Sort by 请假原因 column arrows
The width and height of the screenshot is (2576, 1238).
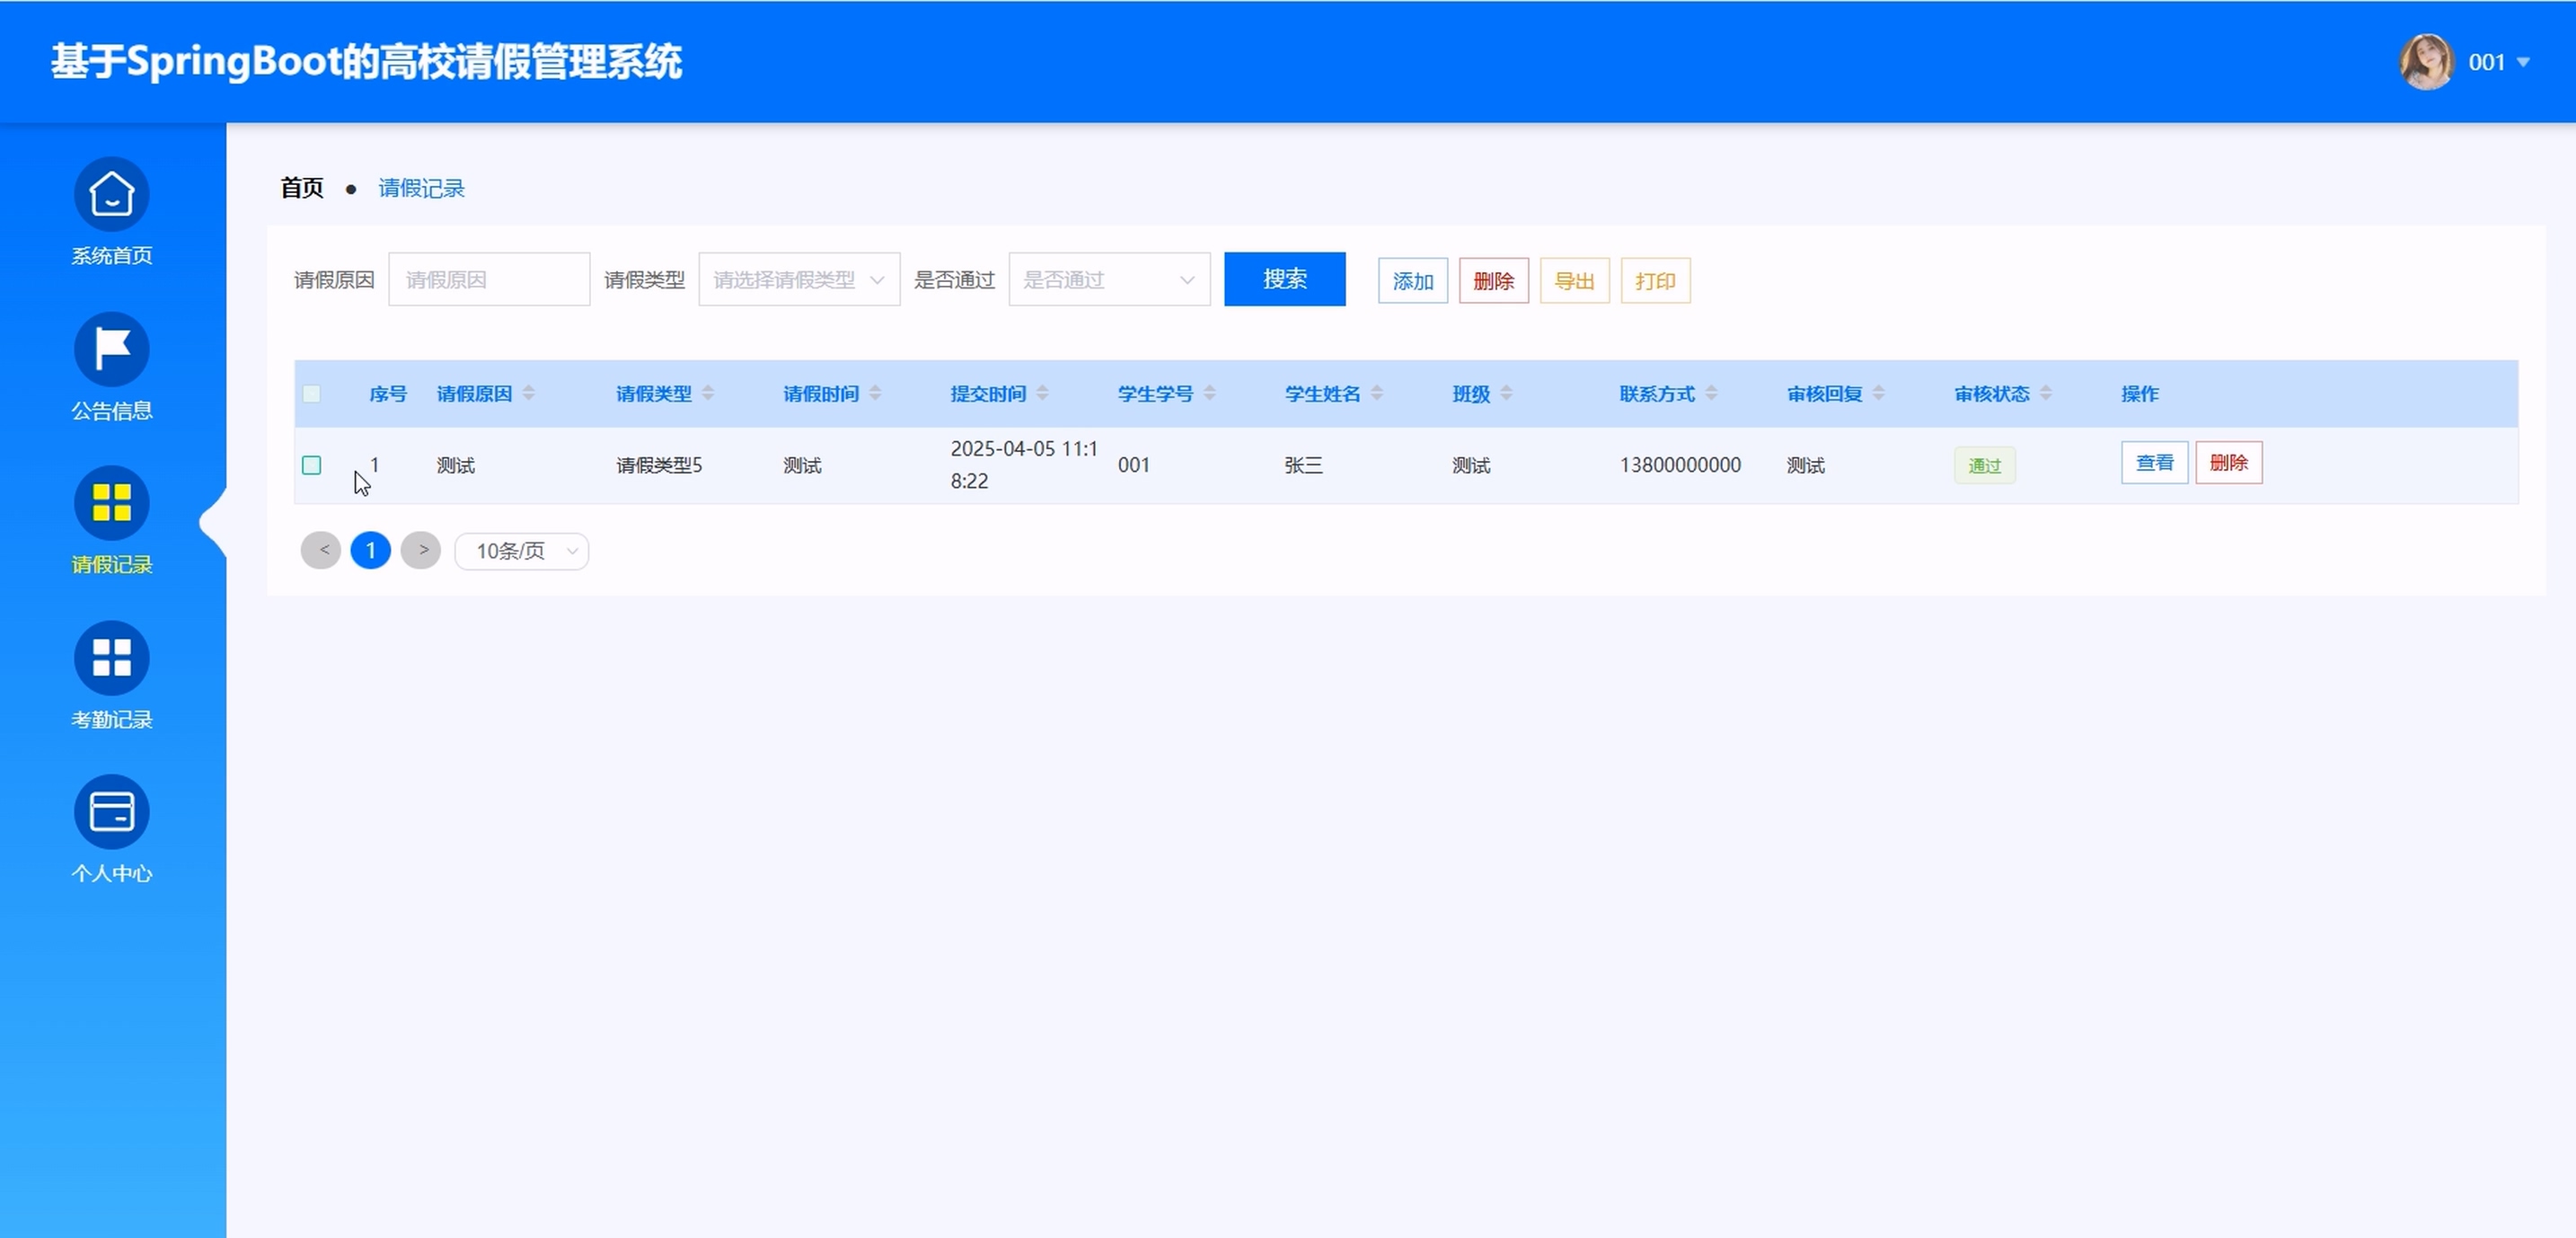529,393
